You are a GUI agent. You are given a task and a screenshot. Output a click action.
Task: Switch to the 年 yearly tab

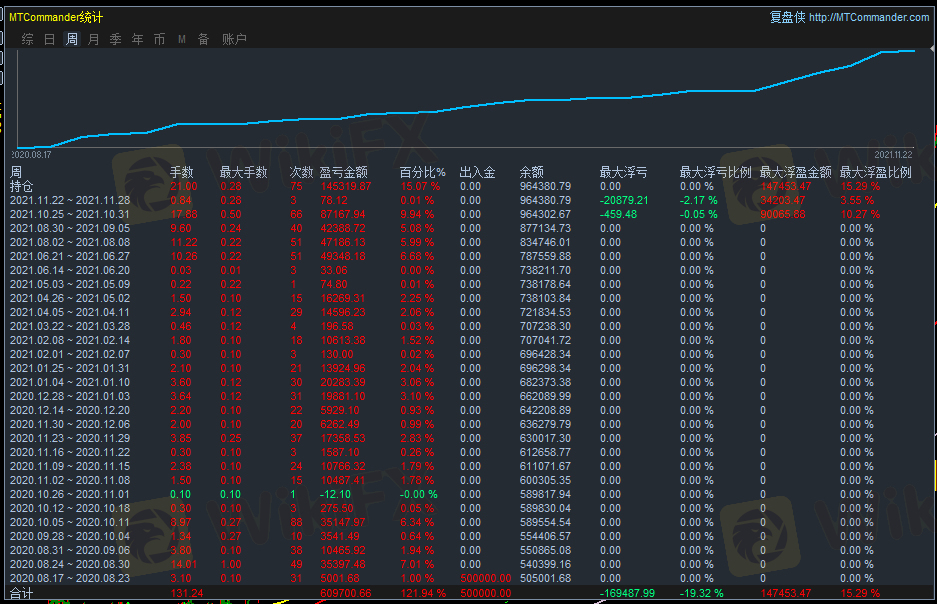click(138, 39)
